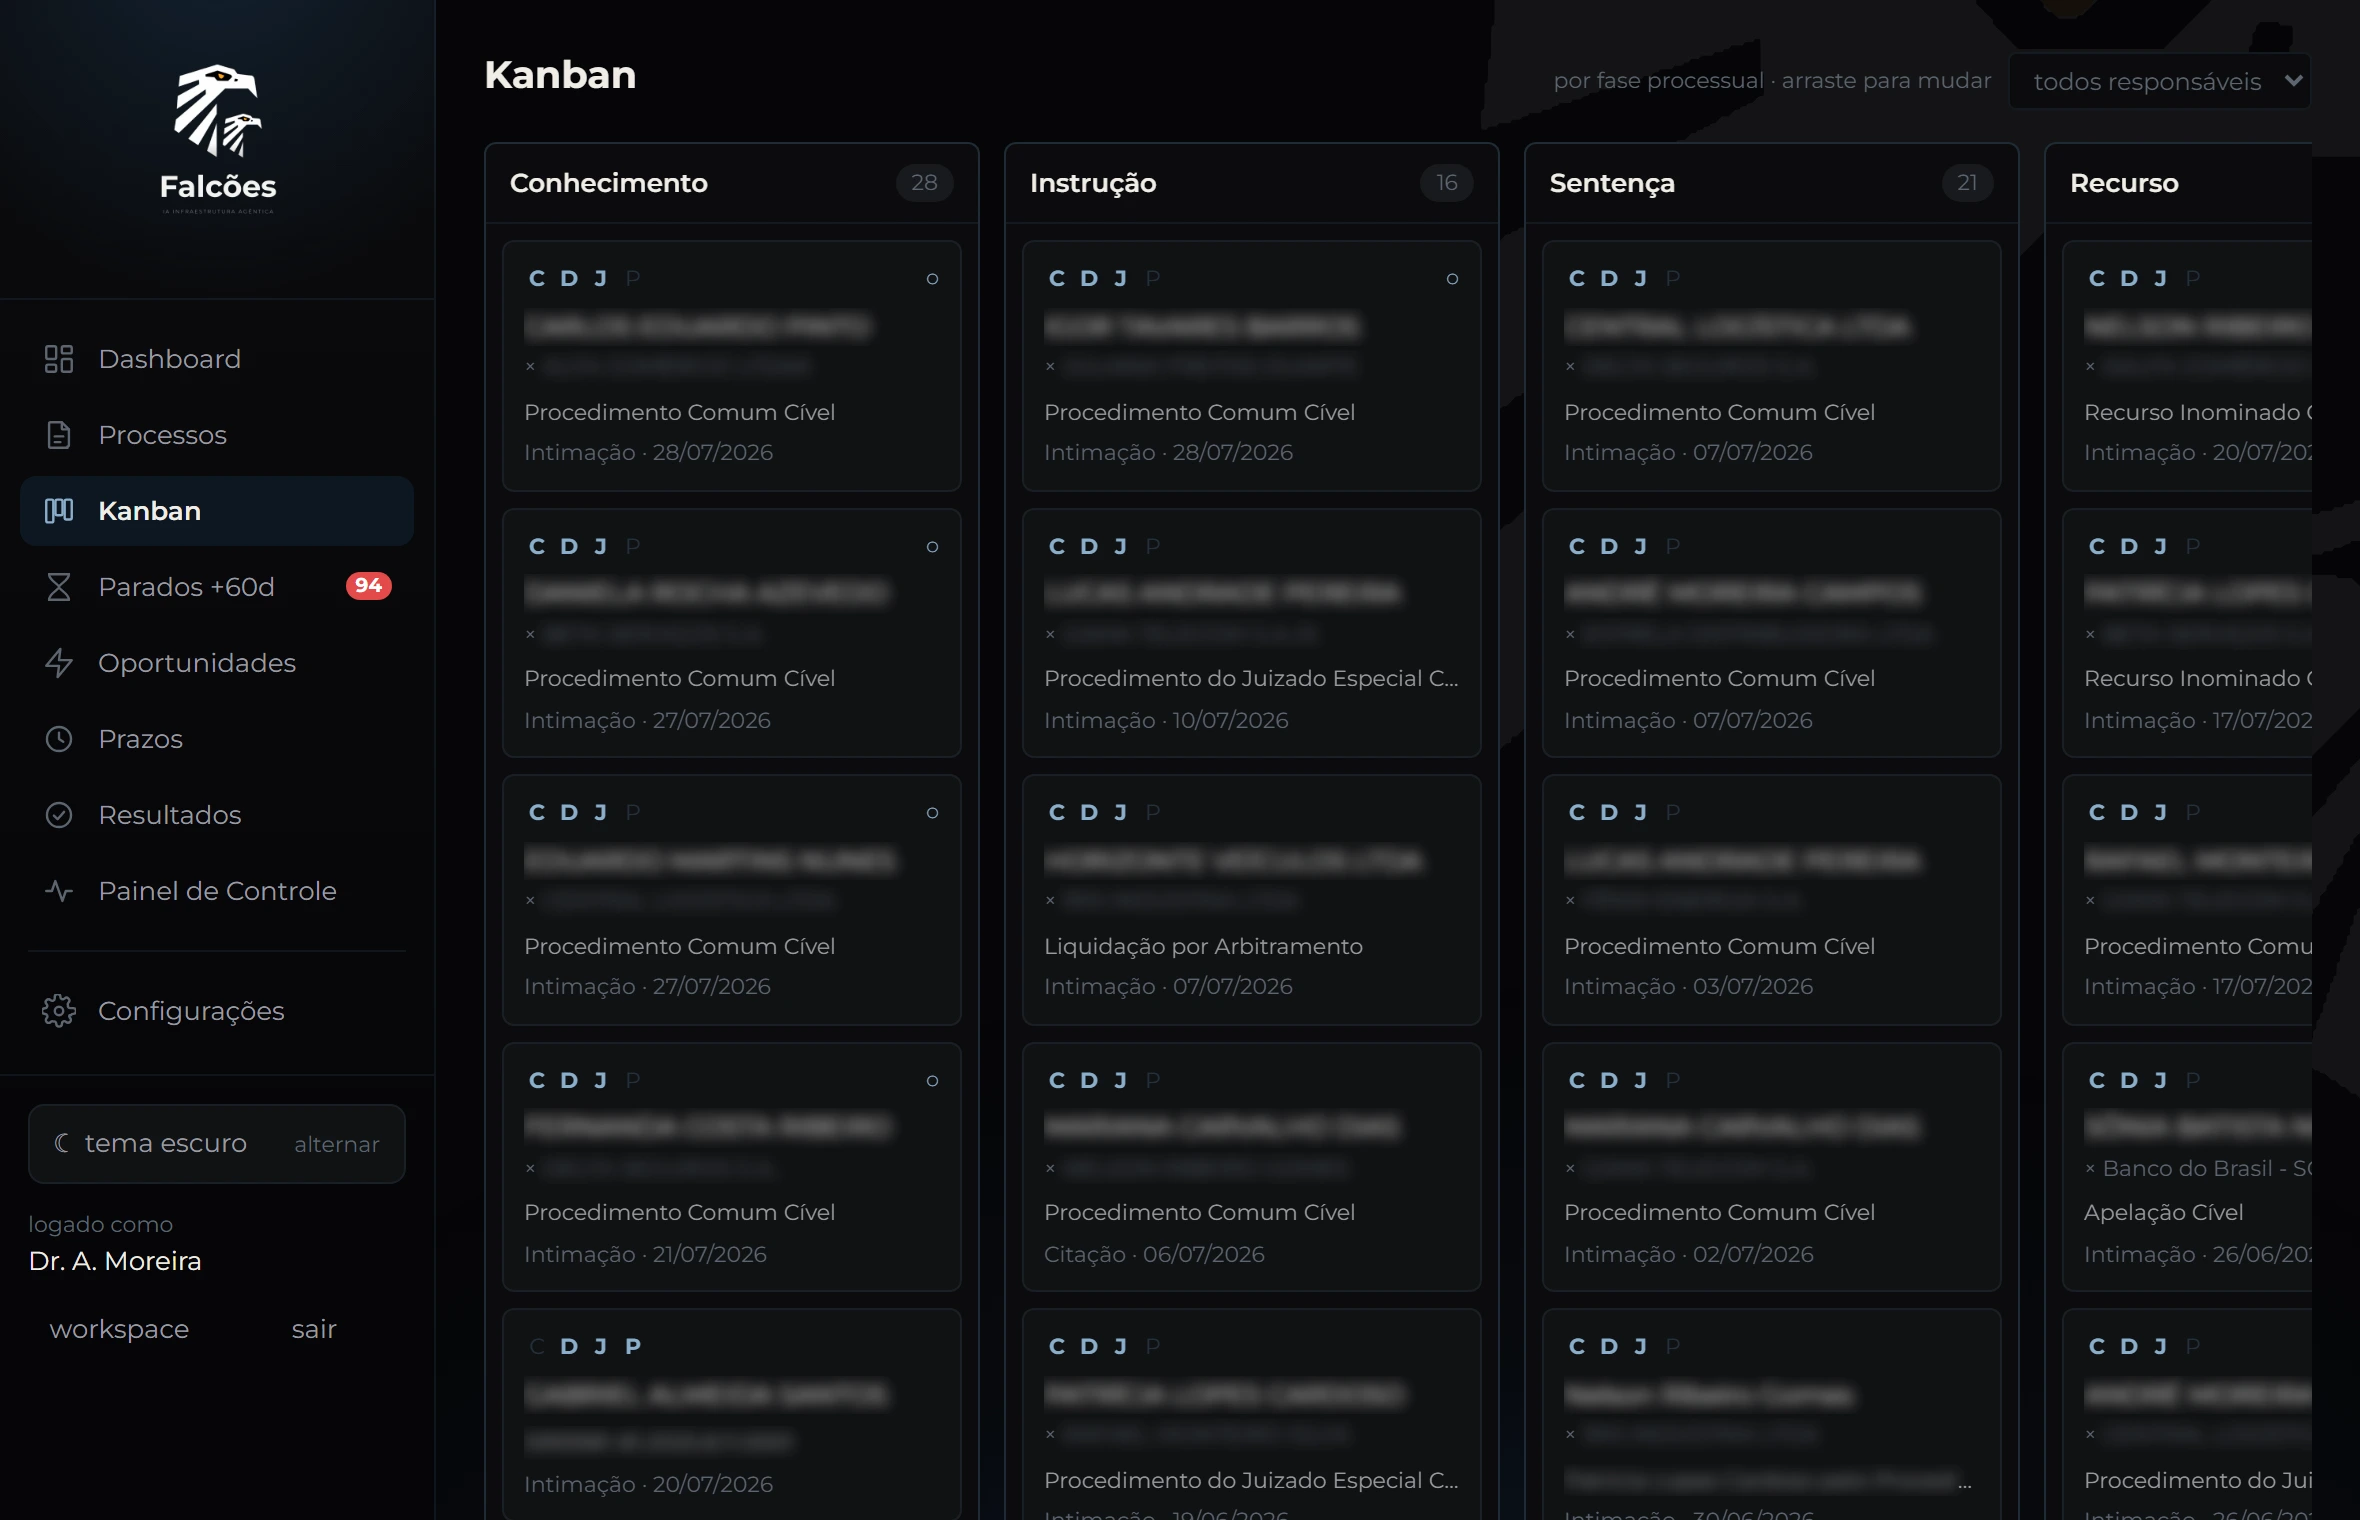Open Conhecimento card Intimação 20/07/2026

(732, 1414)
